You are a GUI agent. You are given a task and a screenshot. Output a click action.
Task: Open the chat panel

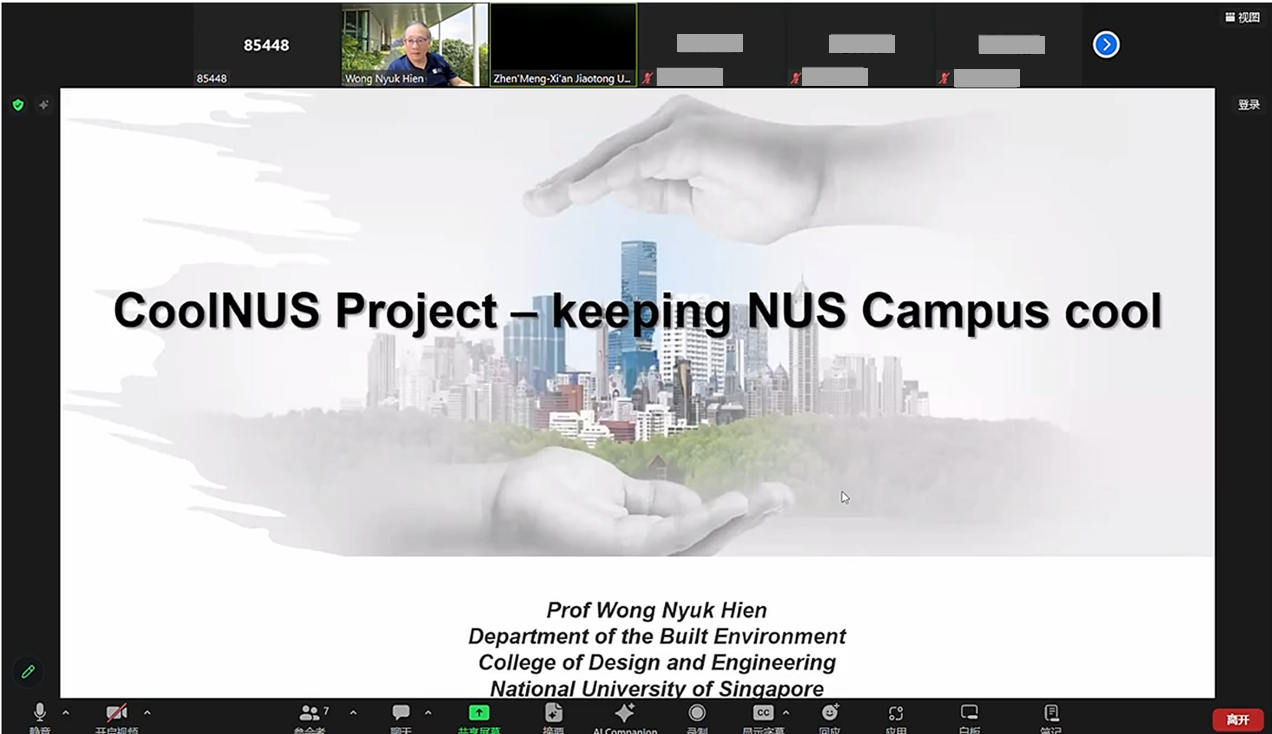(401, 715)
